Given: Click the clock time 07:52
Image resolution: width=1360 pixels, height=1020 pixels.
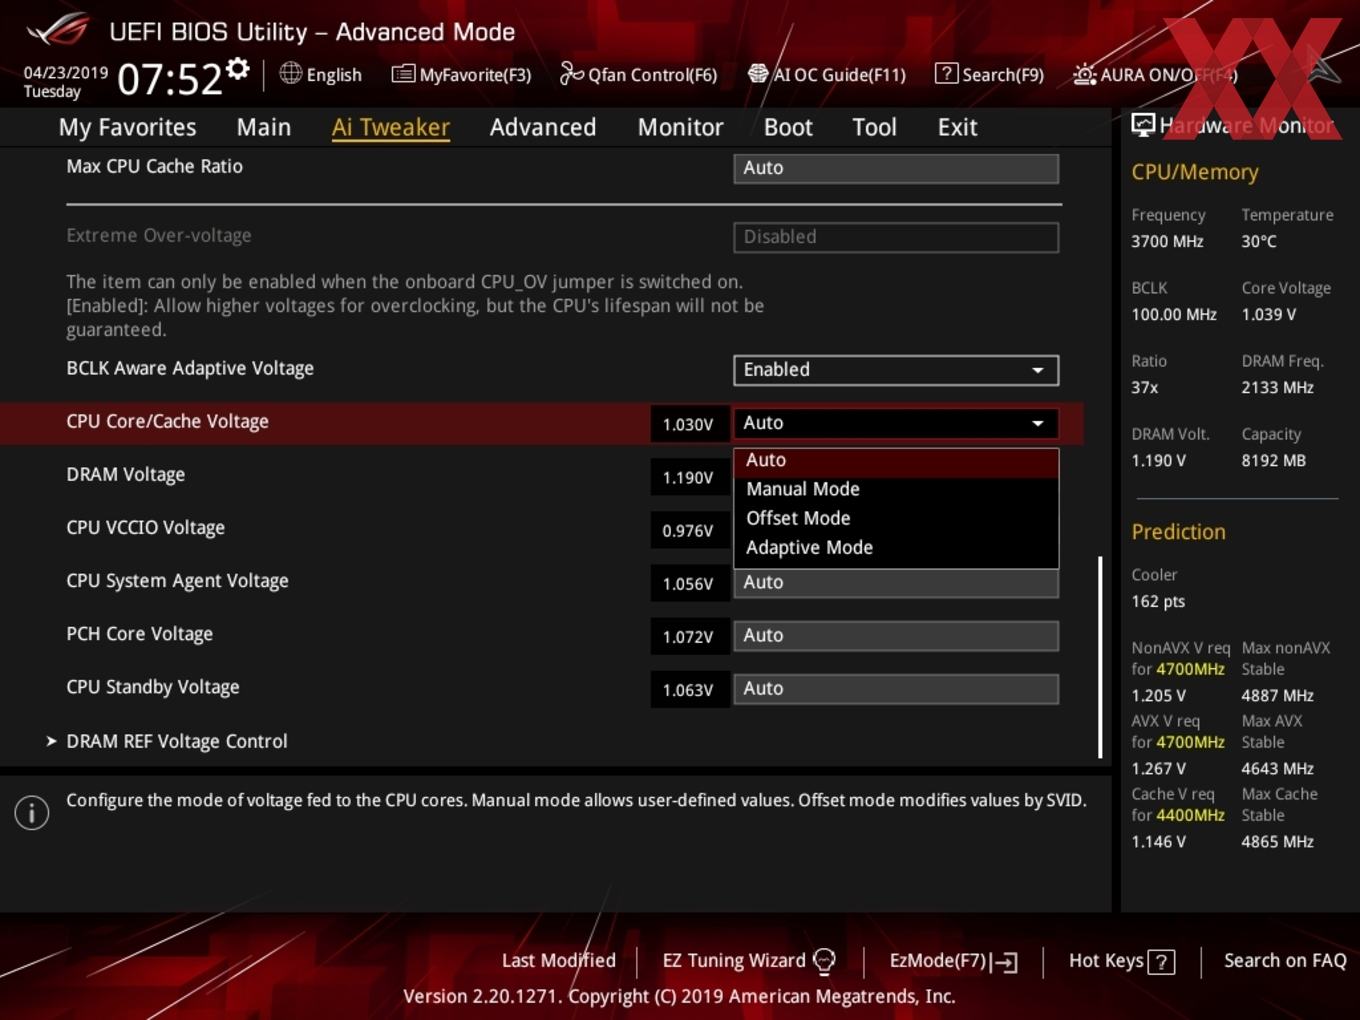Looking at the screenshot, I should pos(169,79).
